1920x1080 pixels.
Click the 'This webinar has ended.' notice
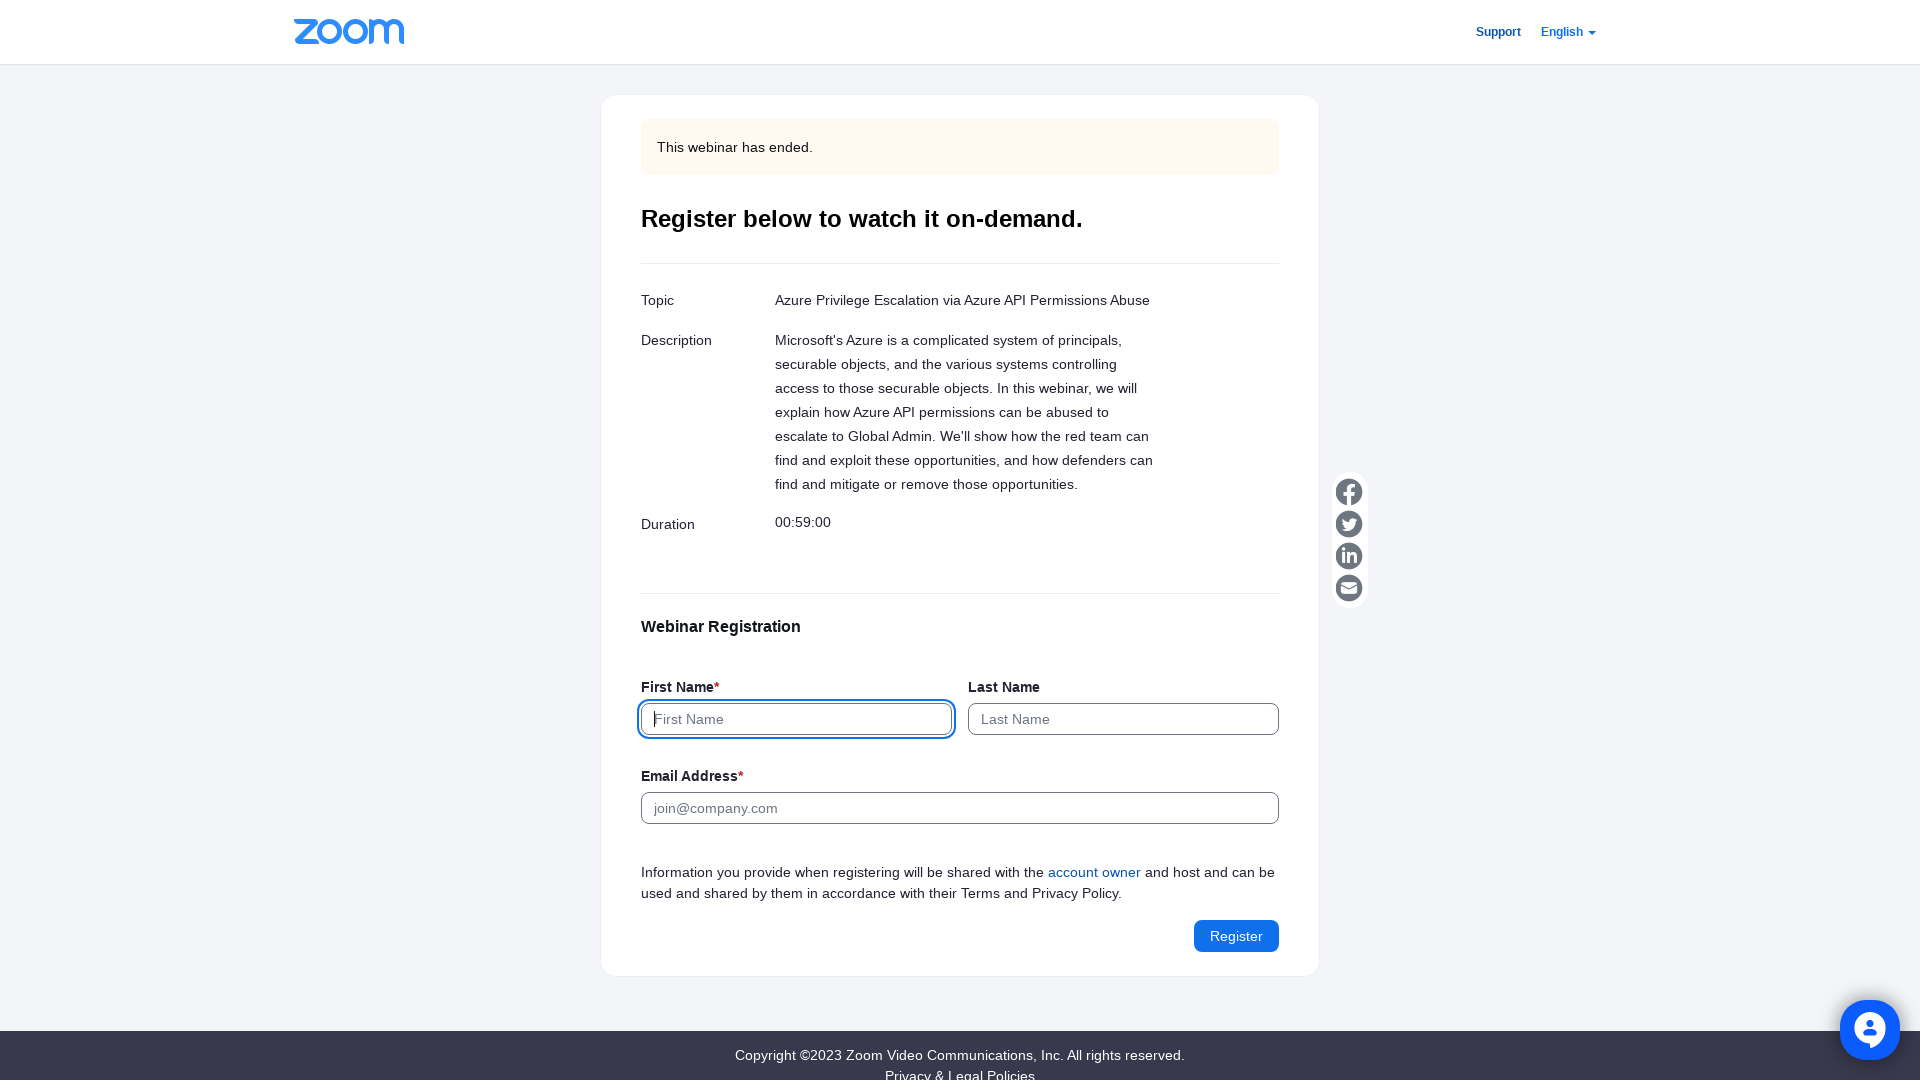pyautogui.click(x=960, y=147)
